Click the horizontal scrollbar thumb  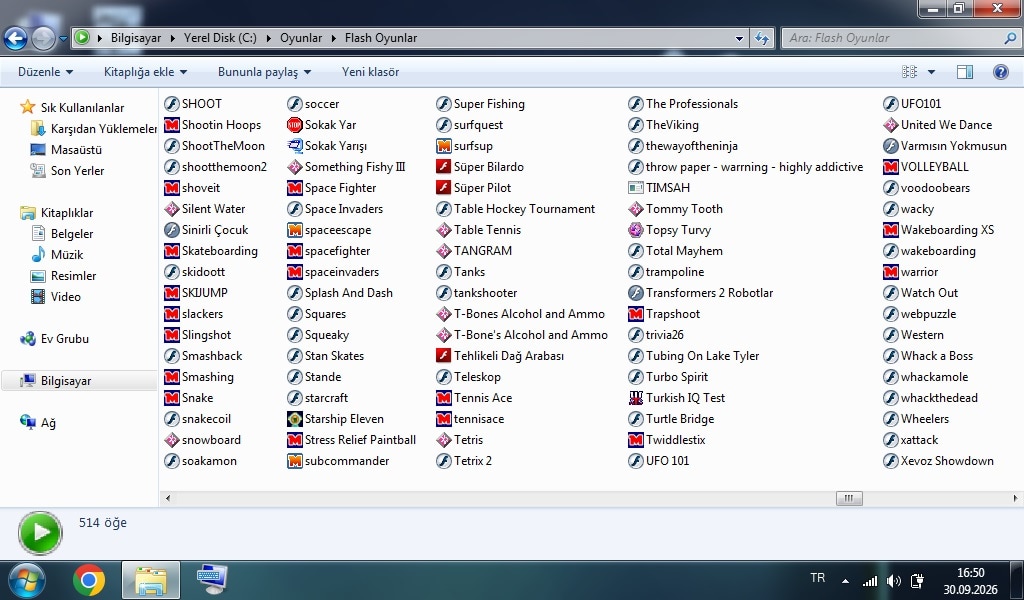pyautogui.click(x=849, y=498)
